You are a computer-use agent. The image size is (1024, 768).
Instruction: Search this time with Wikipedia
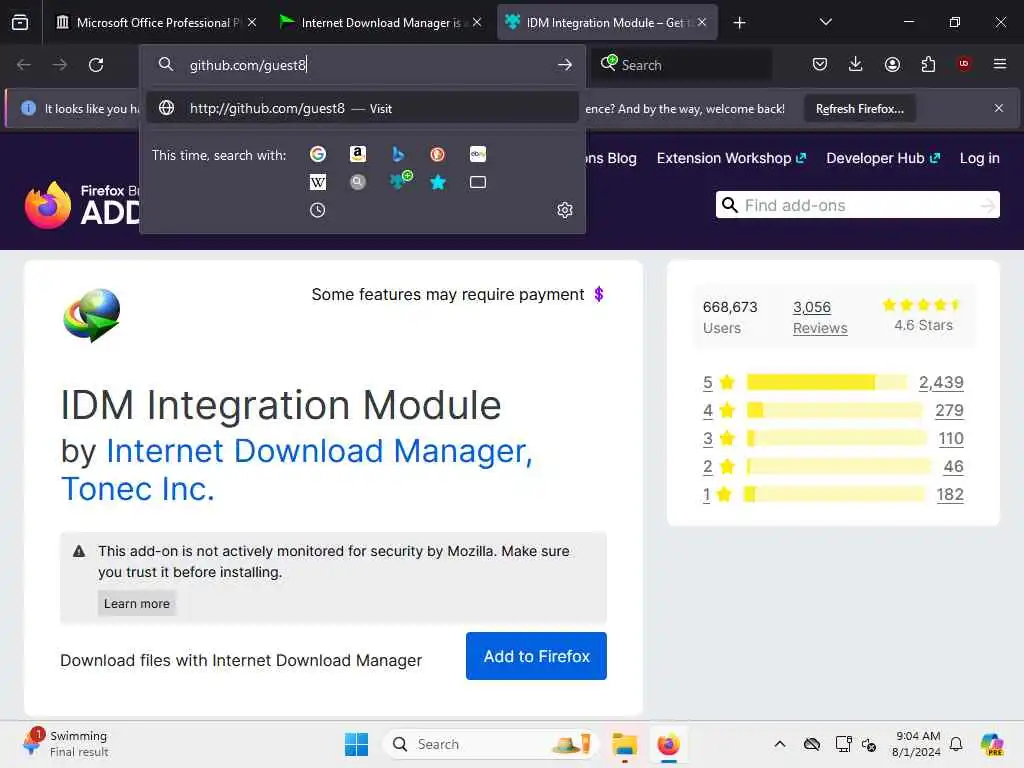pyautogui.click(x=317, y=182)
